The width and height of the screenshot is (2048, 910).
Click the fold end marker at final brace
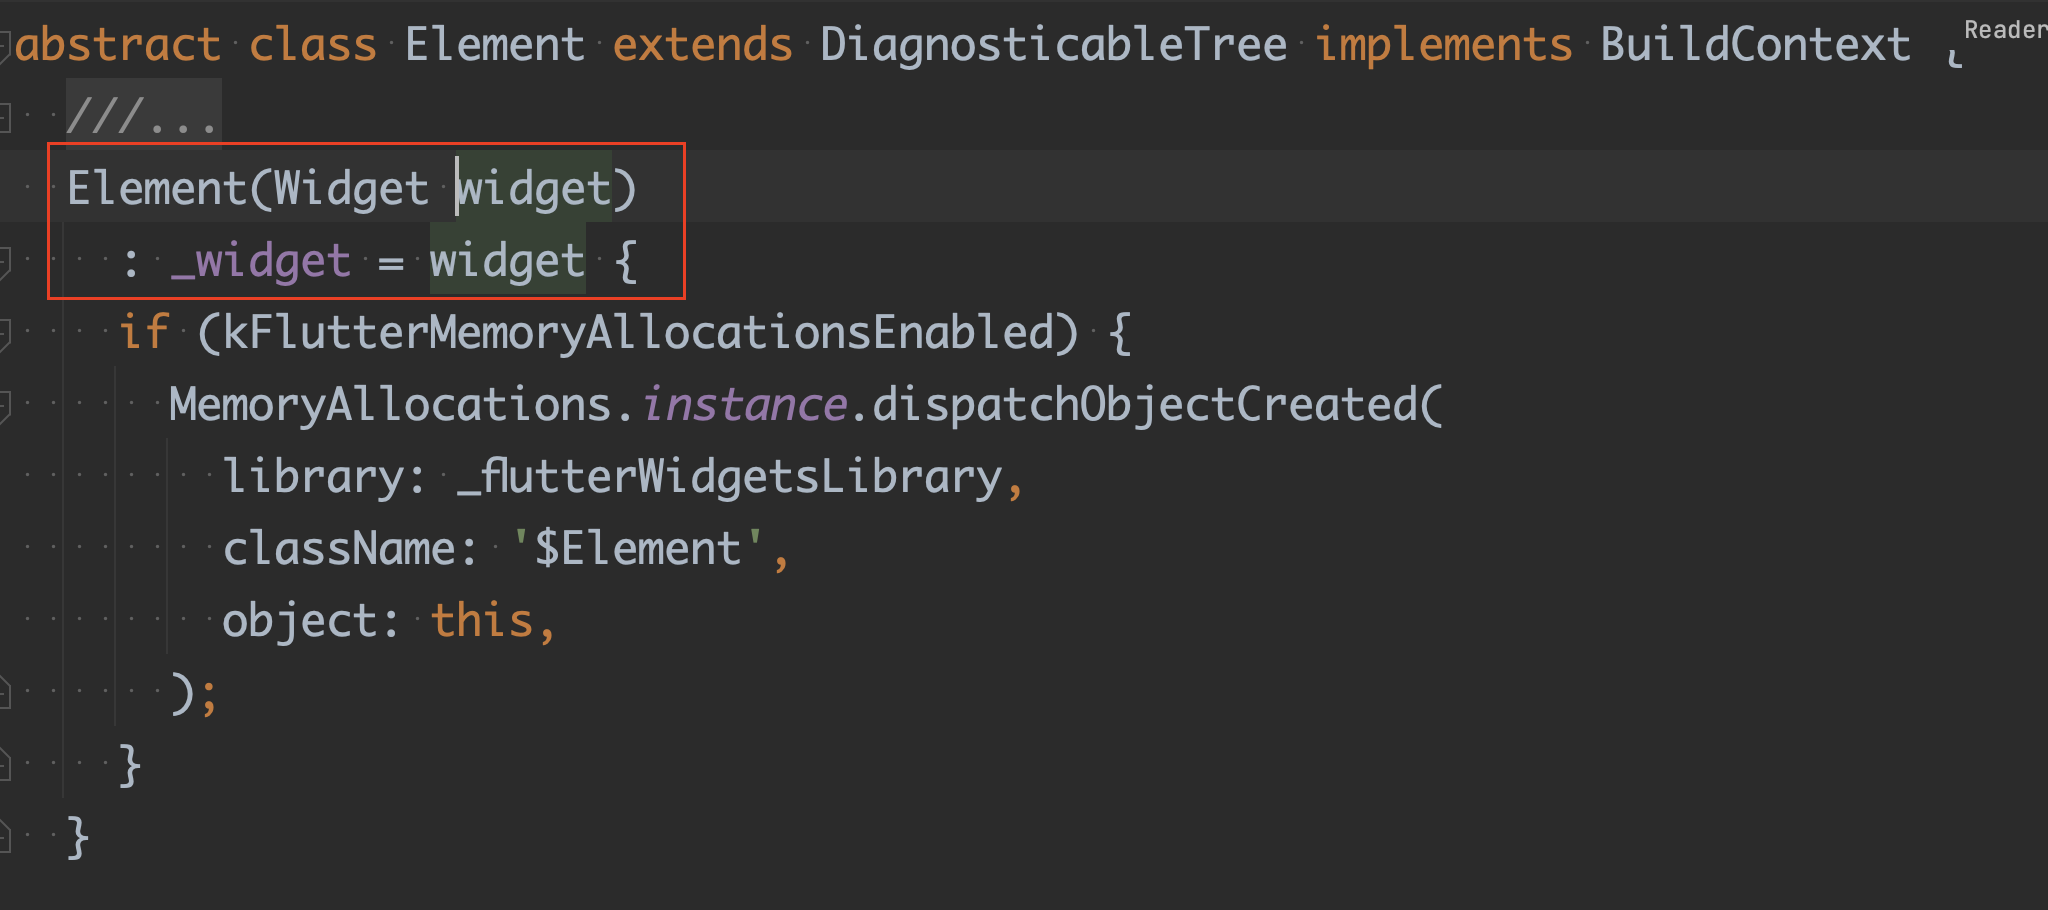(3, 835)
